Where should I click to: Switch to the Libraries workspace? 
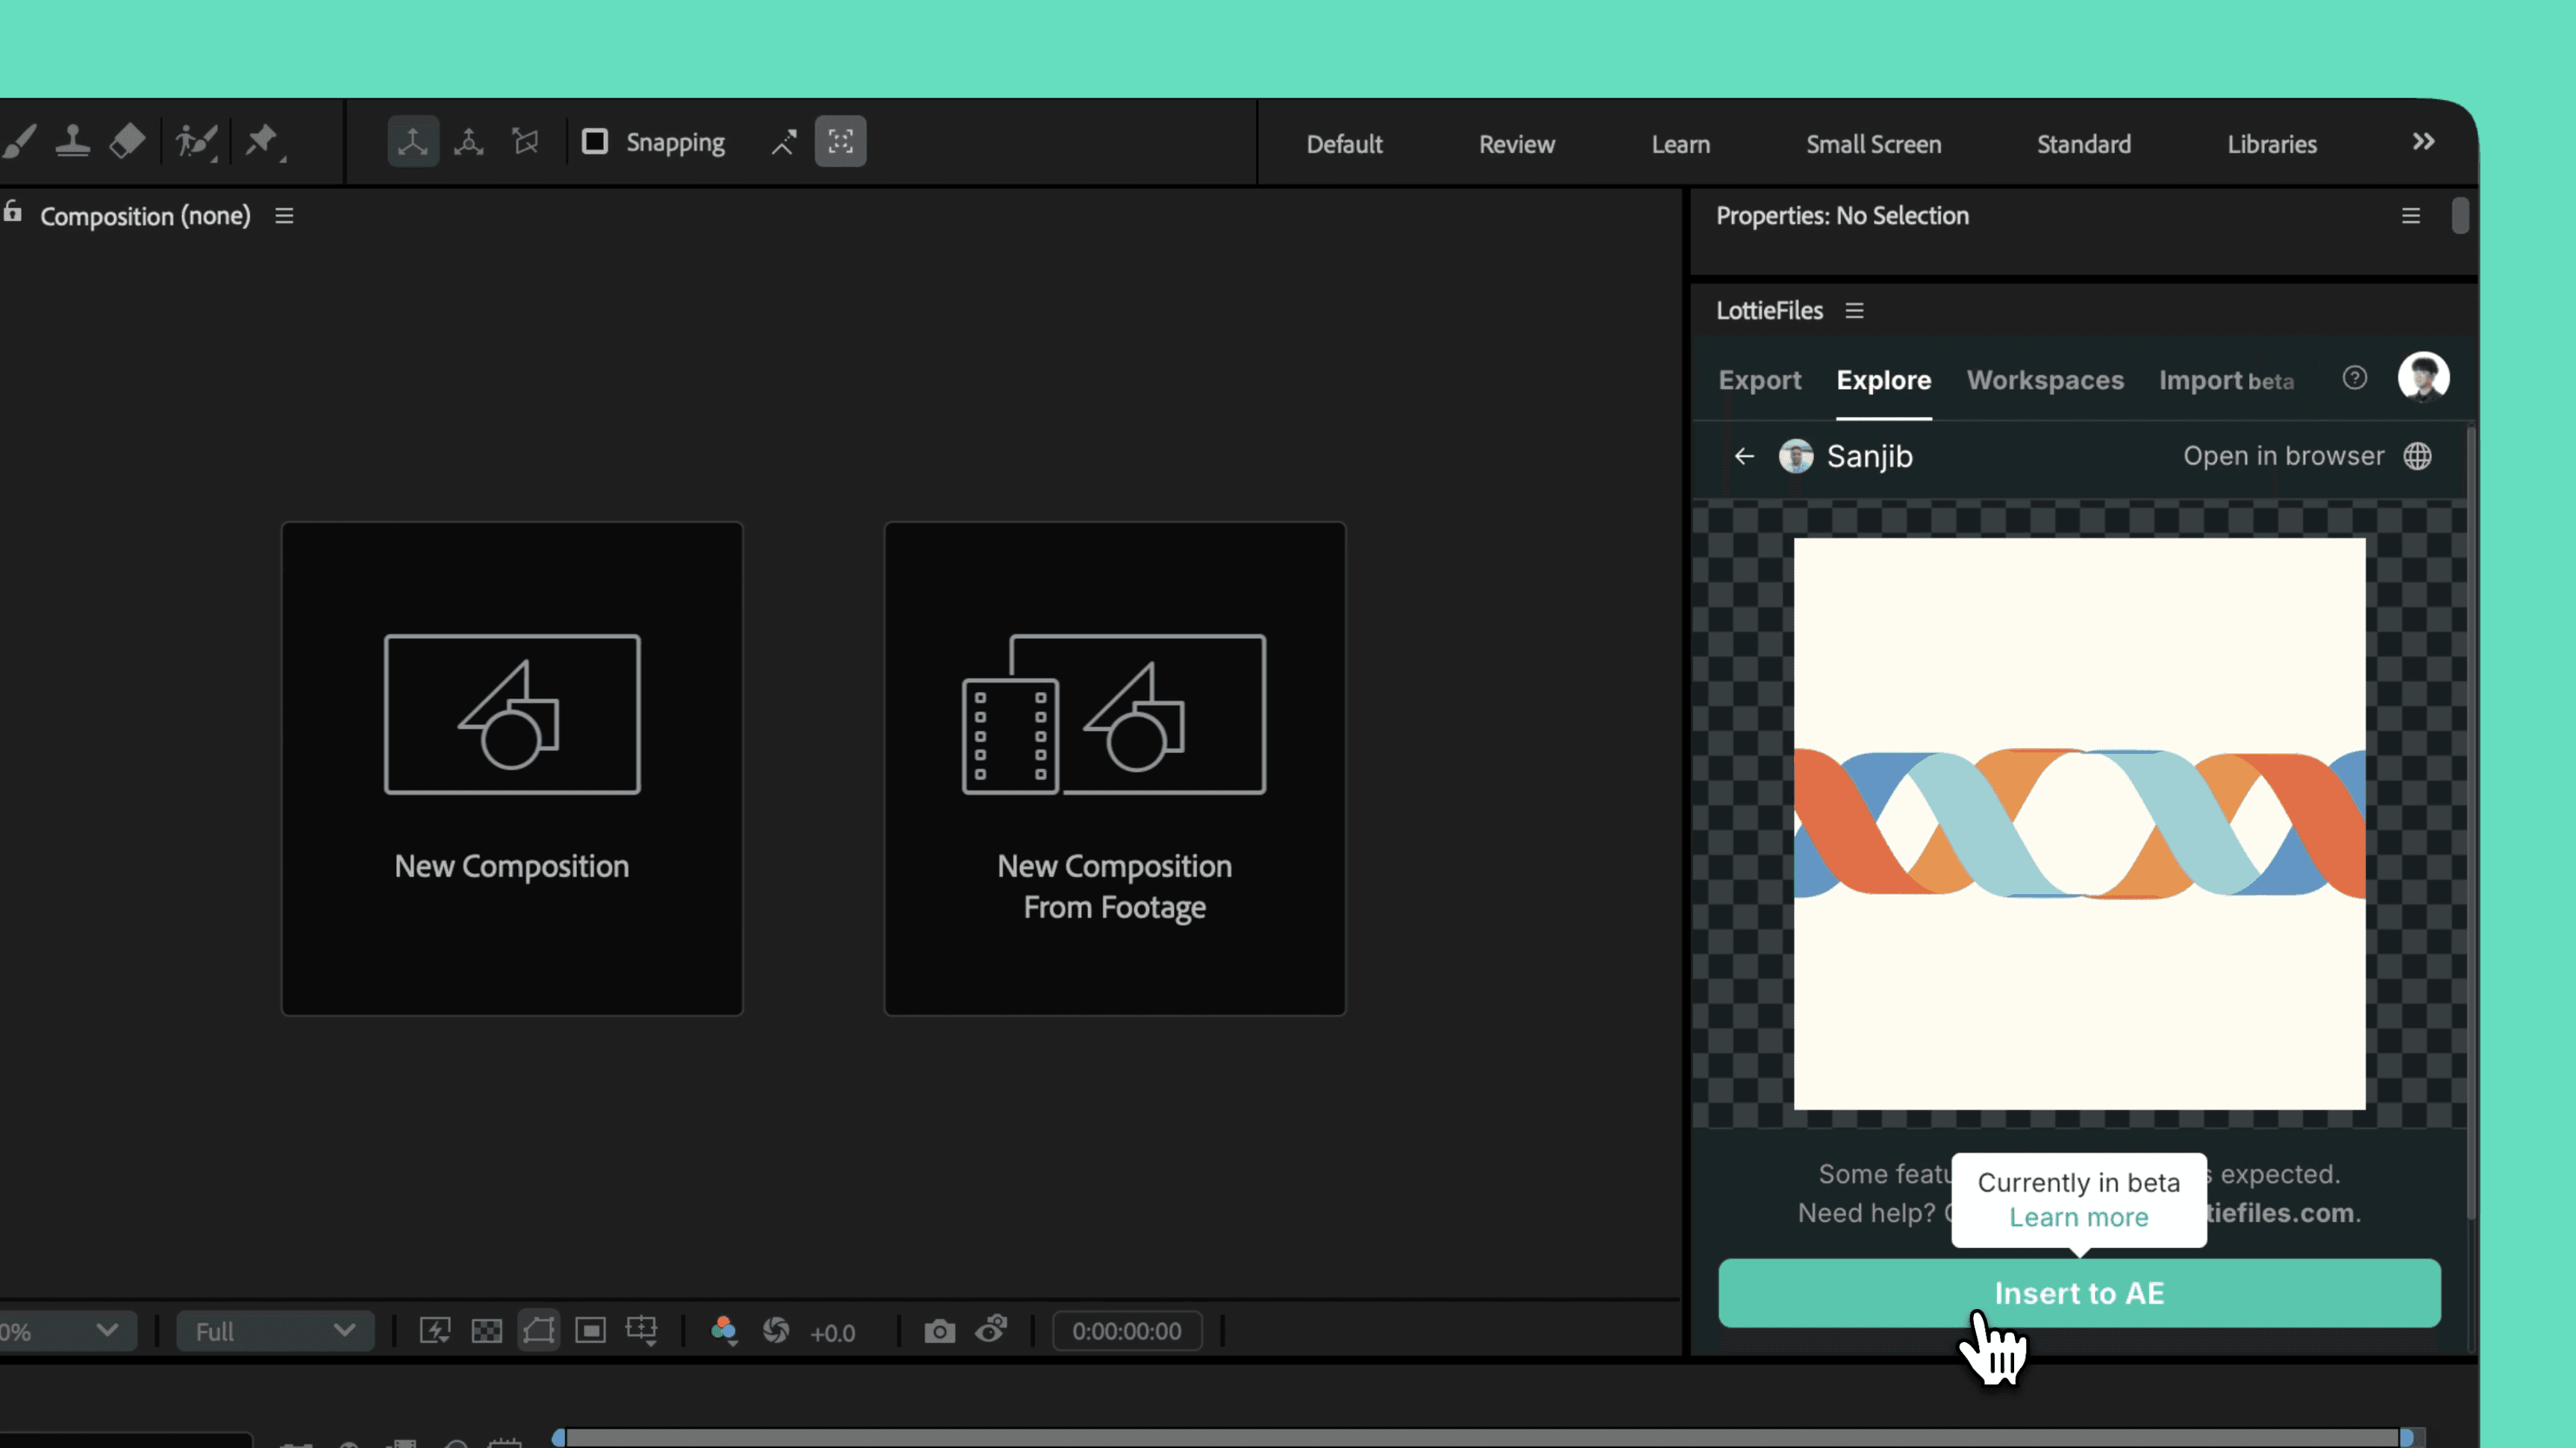click(2272, 144)
